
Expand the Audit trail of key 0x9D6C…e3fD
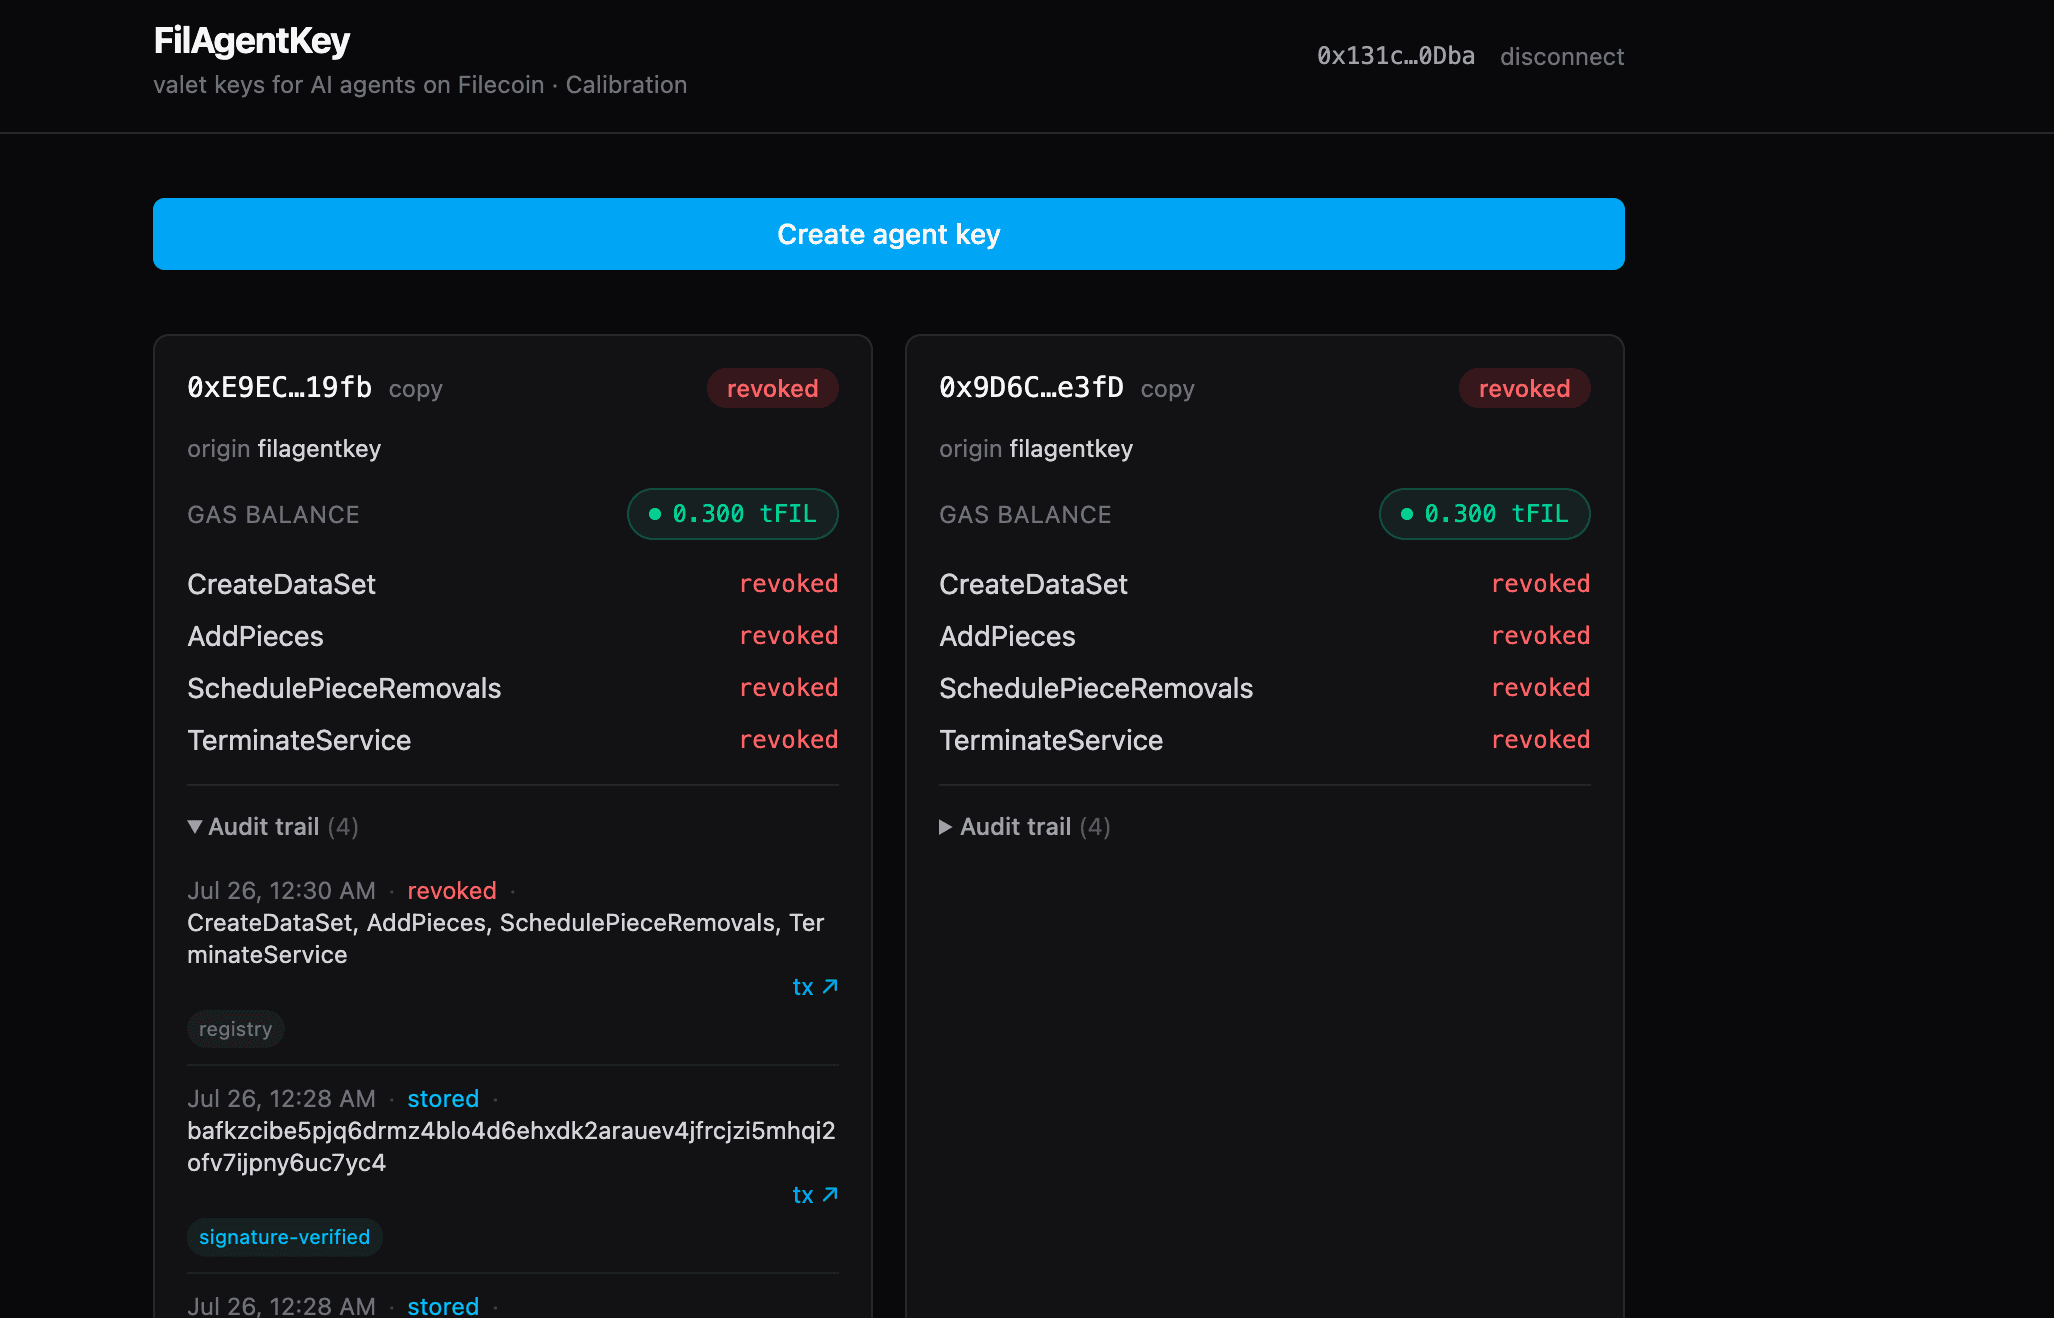[1025, 827]
